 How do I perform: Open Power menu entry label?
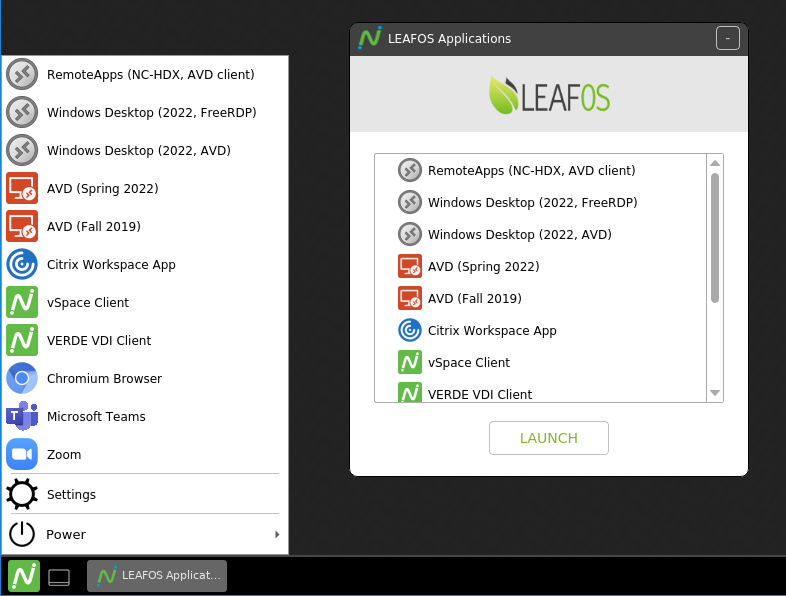click(x=66, y=535)
